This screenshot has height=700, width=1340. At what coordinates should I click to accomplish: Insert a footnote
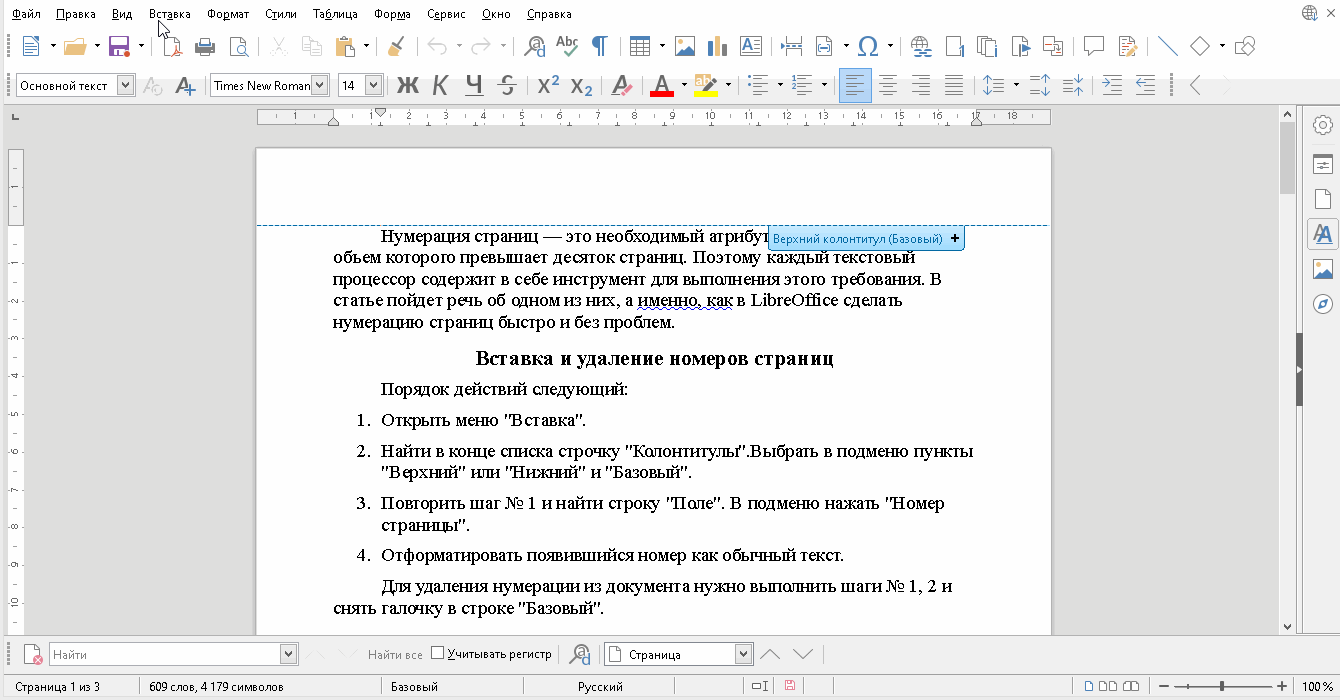tap(955, 46)
